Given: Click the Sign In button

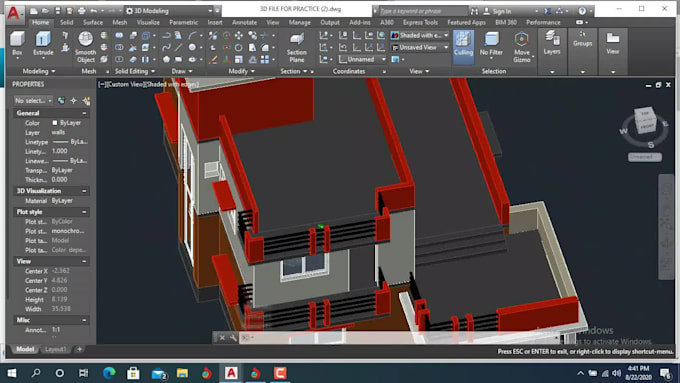Looking at the screenshot, I should (x=497, y=11).
